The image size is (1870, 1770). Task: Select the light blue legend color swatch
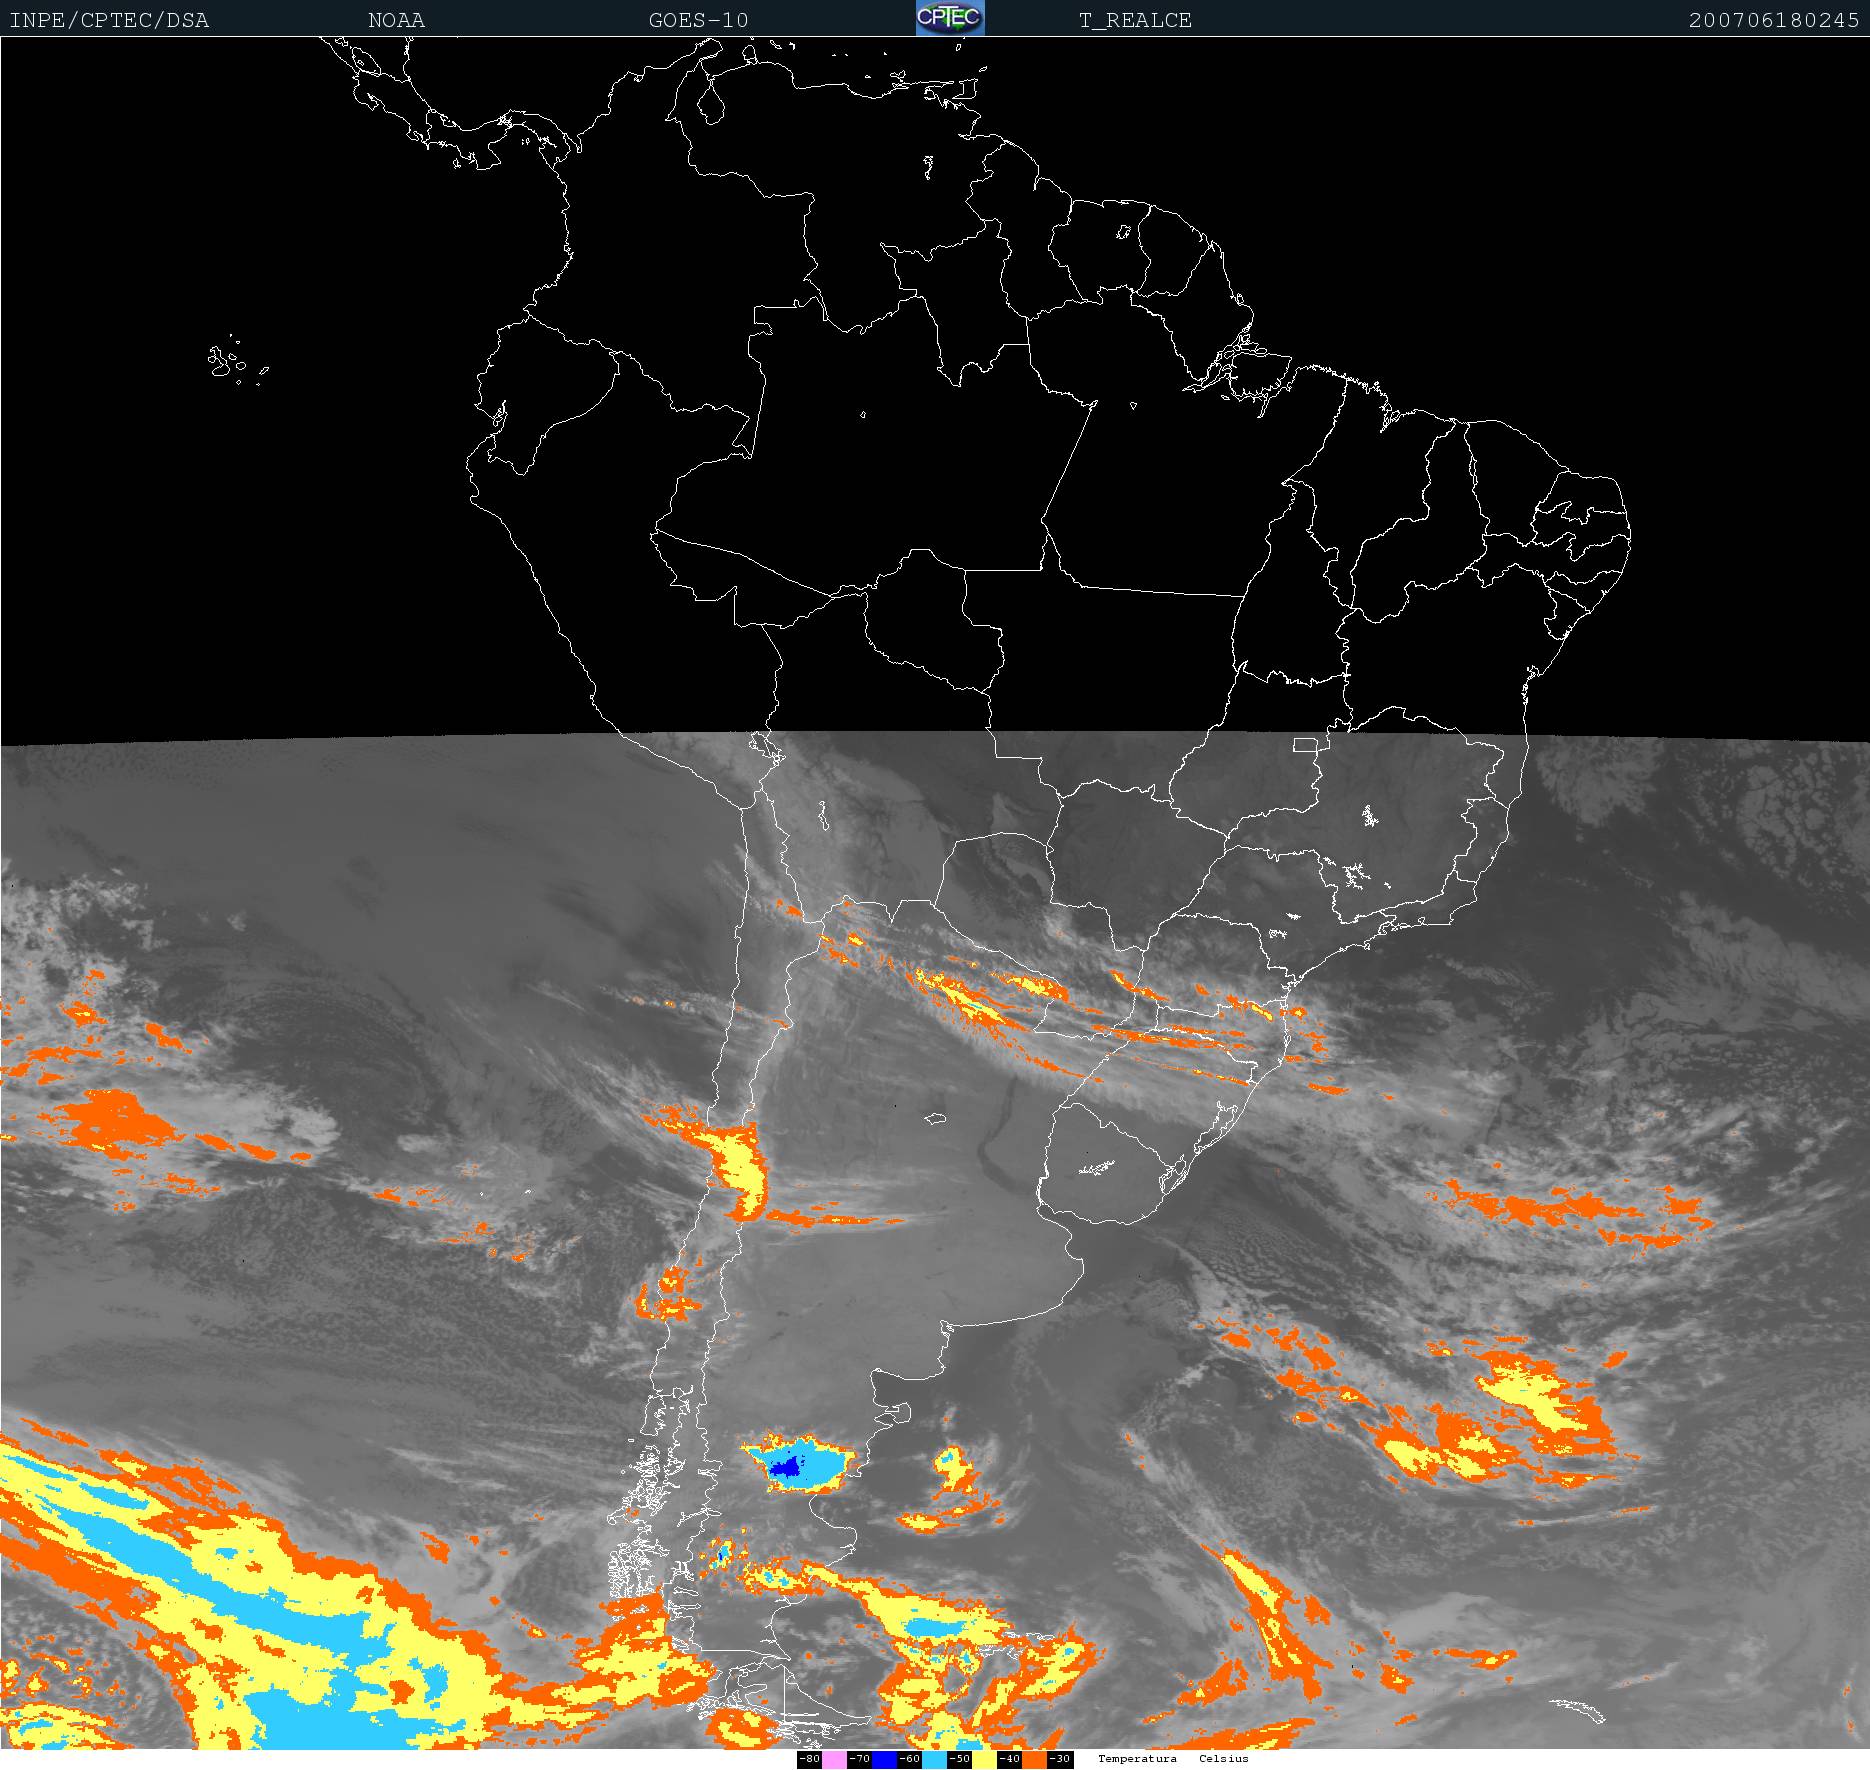(x=934, y=1759)
